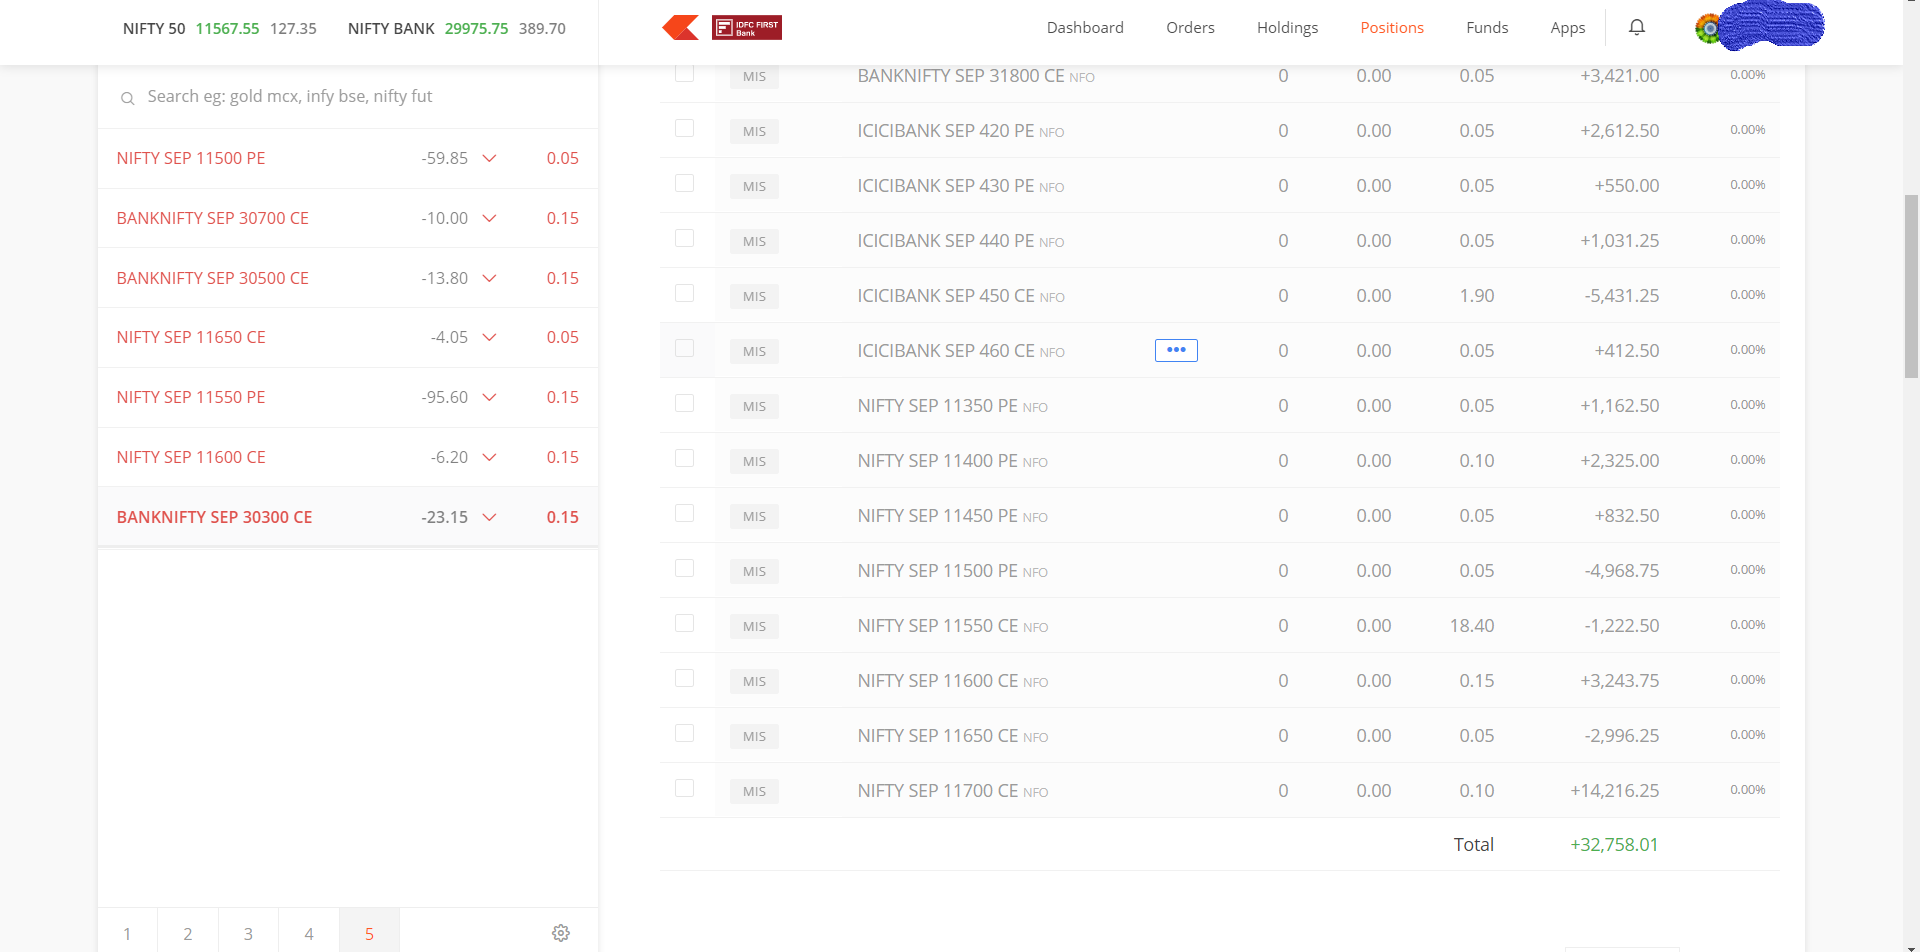Open the notifications bell
Screen dimensions: 1920x952
tap(1637, 28)
